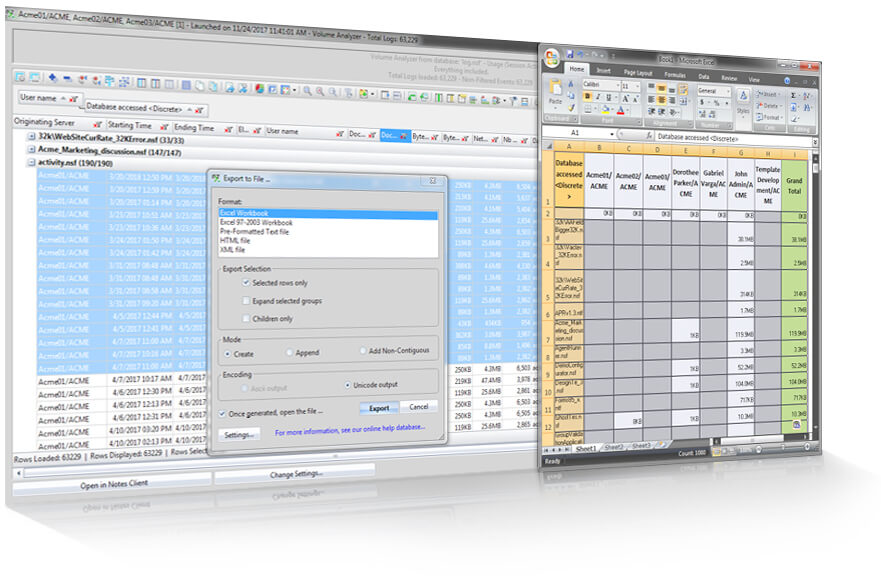The image size is (881, 580).
Task: Switch to the Home ribbon tab in Excel
Action: (x=576, y=69)
